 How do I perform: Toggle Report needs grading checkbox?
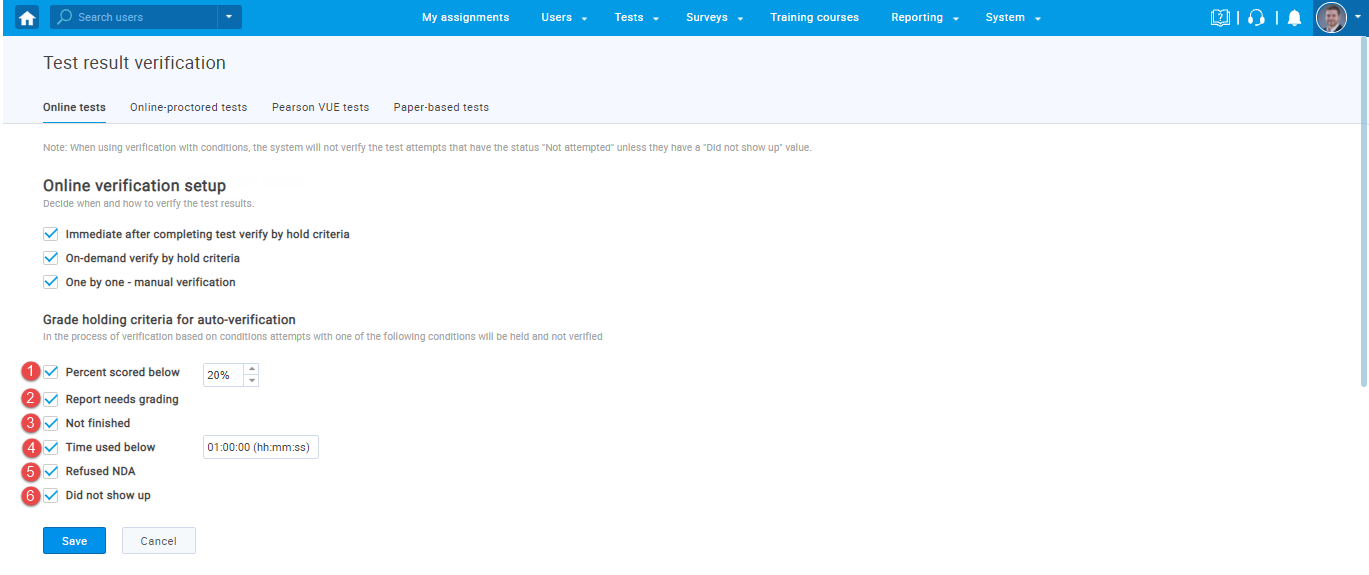point(51,399)
